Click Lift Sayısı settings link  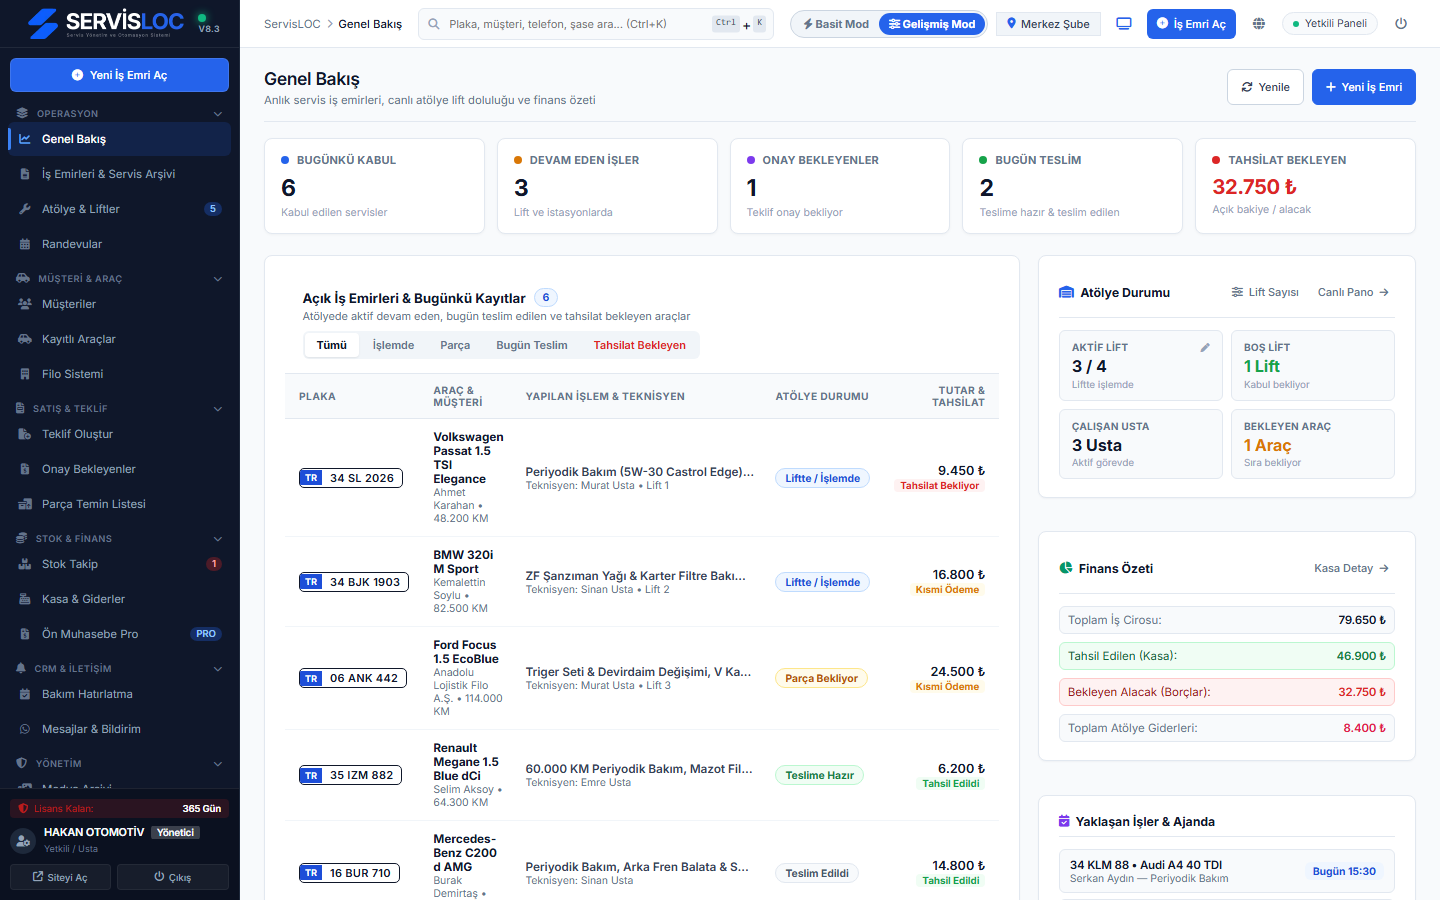point(1265,292)
